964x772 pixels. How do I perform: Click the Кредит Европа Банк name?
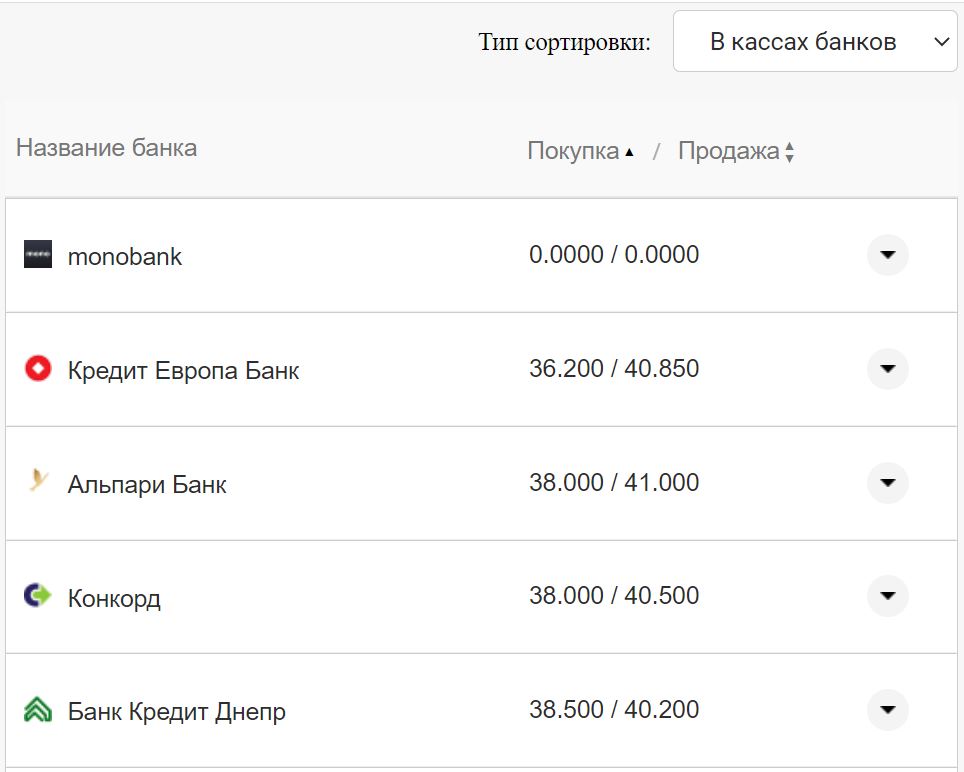coord(183,371)
